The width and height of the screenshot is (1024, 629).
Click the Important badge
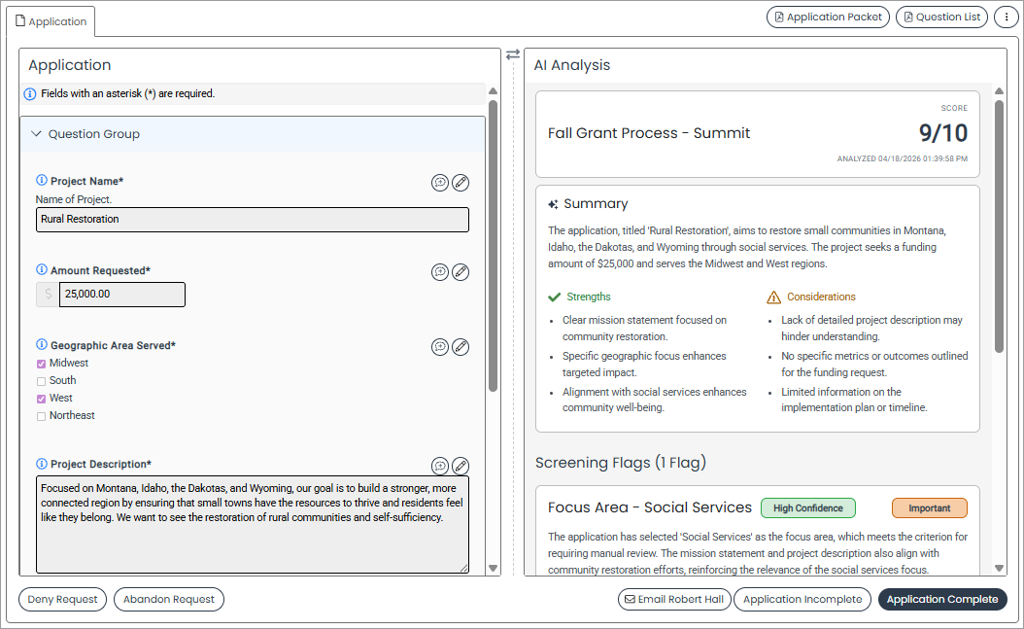click(x=929, y=508)
